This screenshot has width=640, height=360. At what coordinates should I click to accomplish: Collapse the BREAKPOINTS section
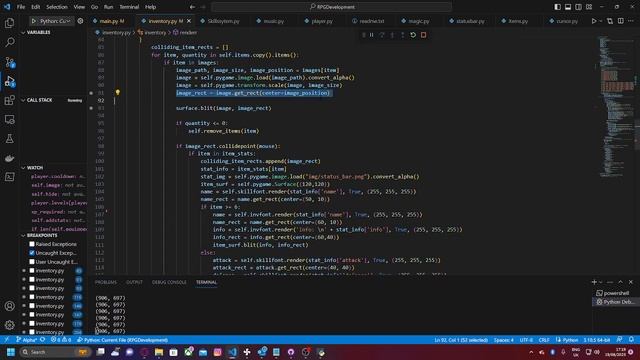[23, 236]
